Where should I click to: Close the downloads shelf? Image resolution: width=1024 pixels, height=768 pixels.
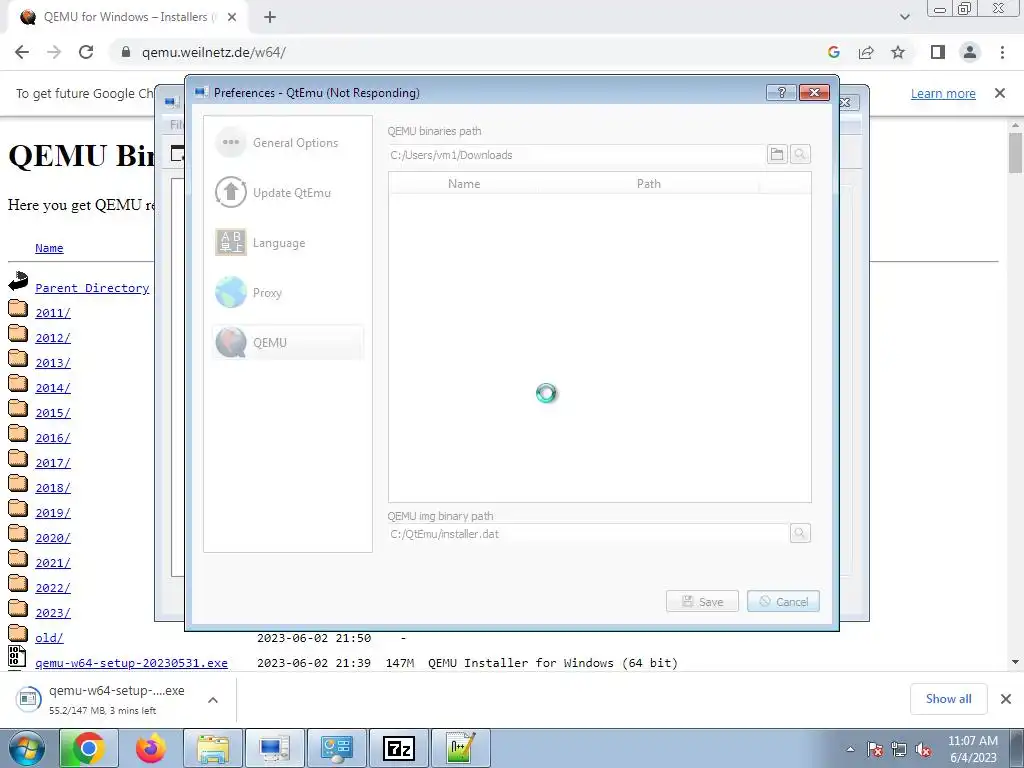point(1006,699)
